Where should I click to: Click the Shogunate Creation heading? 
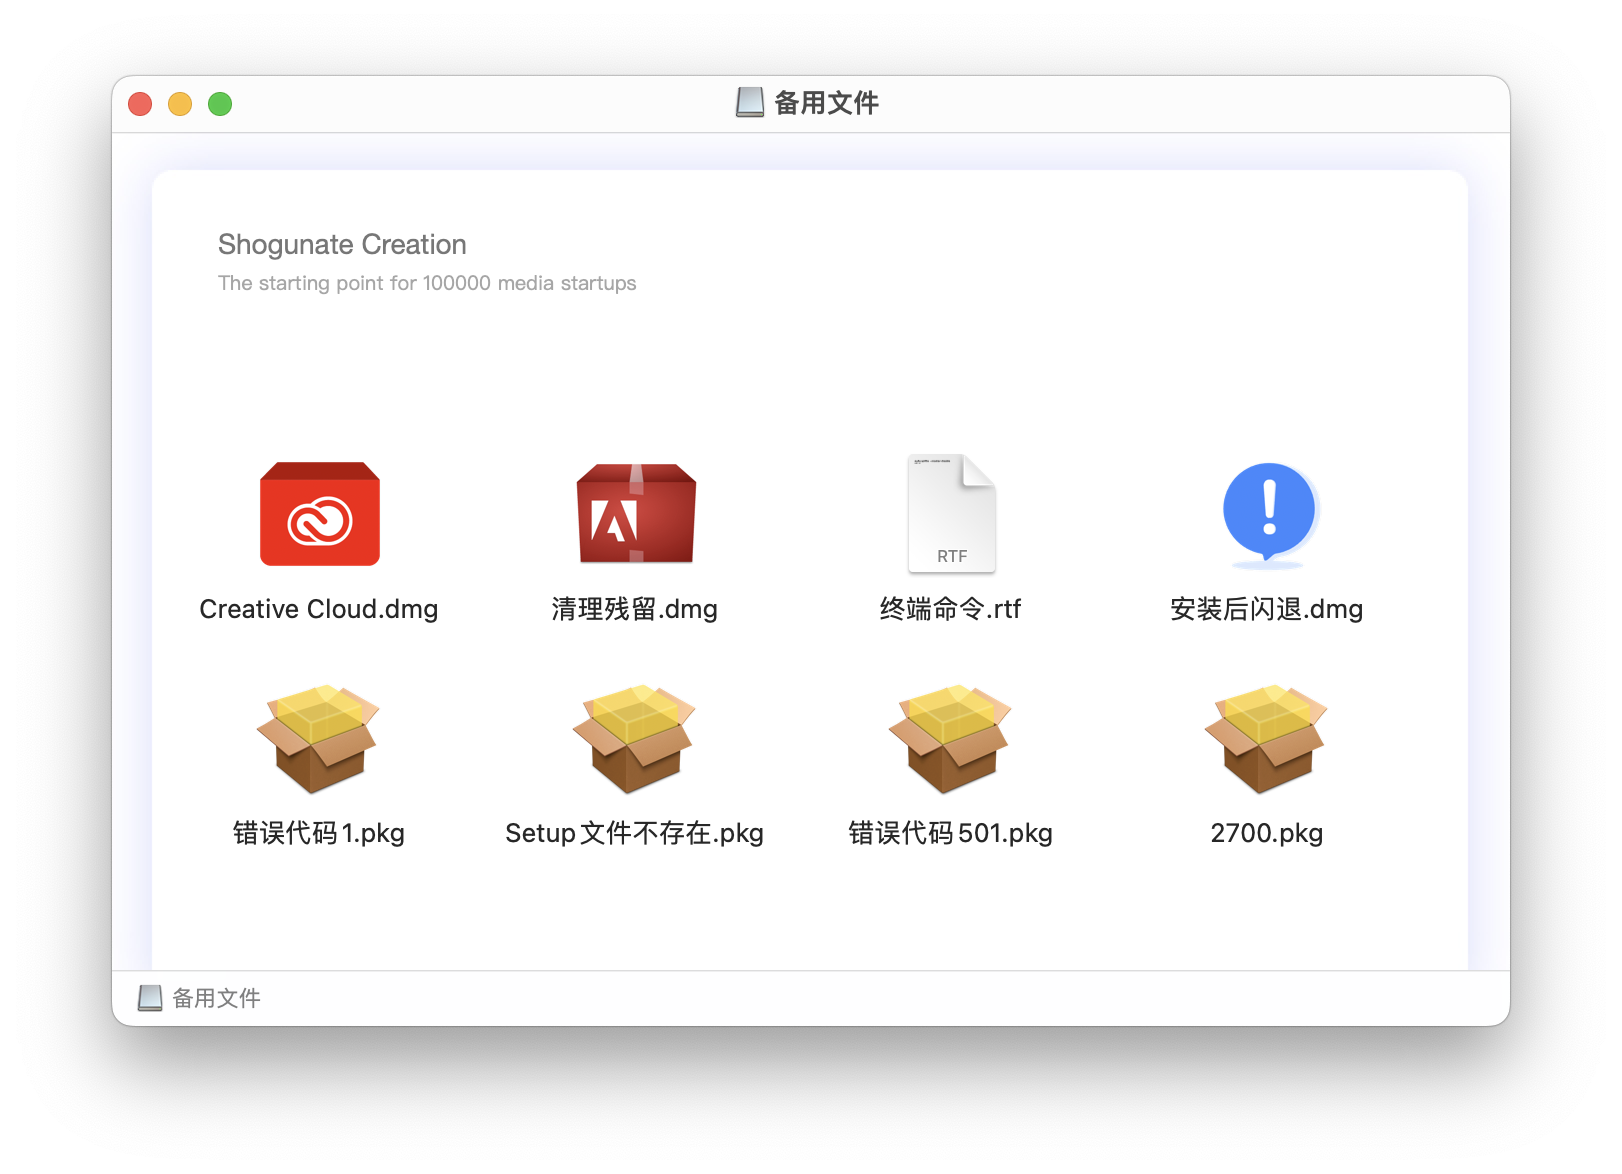click(341, 244)
